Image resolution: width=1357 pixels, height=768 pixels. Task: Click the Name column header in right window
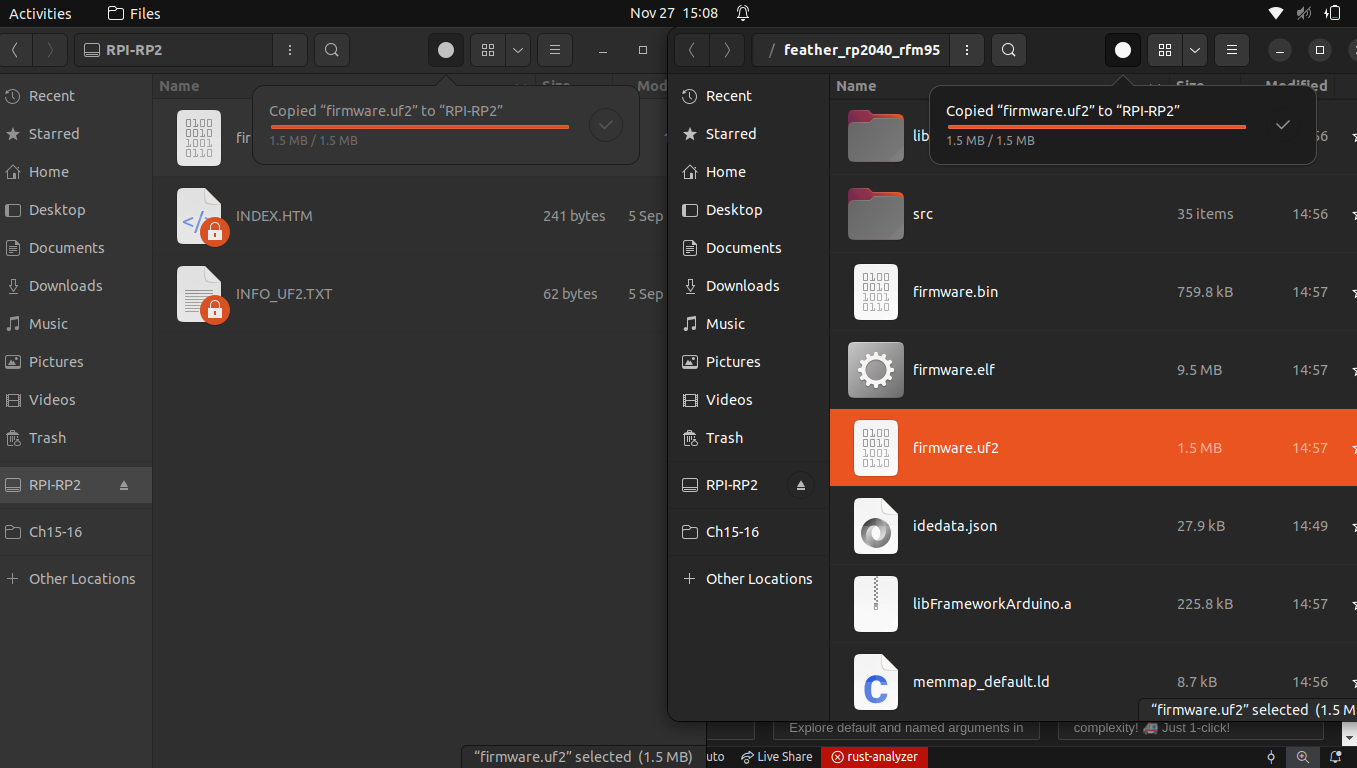[856, 86]
